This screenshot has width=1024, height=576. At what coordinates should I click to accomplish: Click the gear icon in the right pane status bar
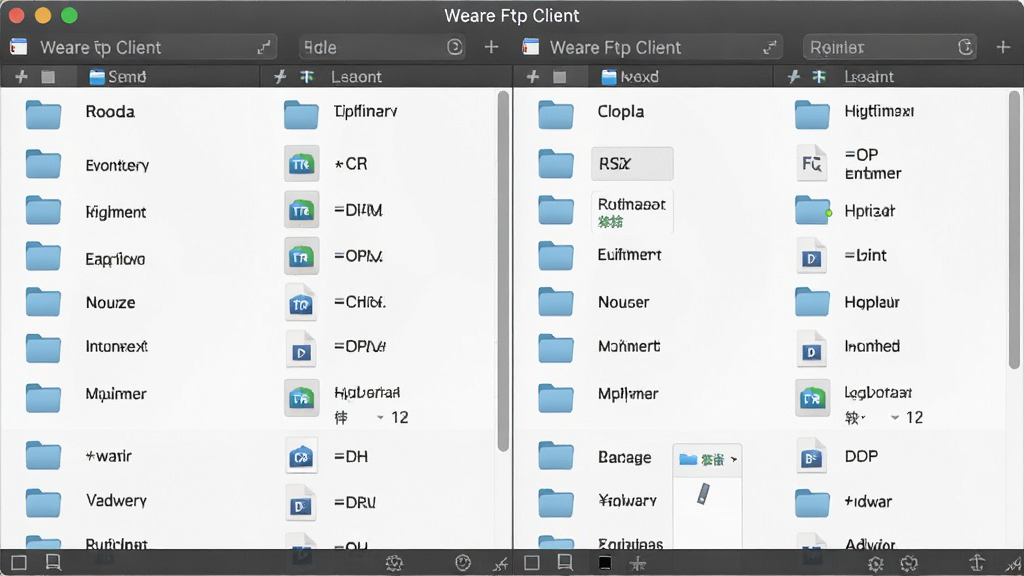(876, 563)
